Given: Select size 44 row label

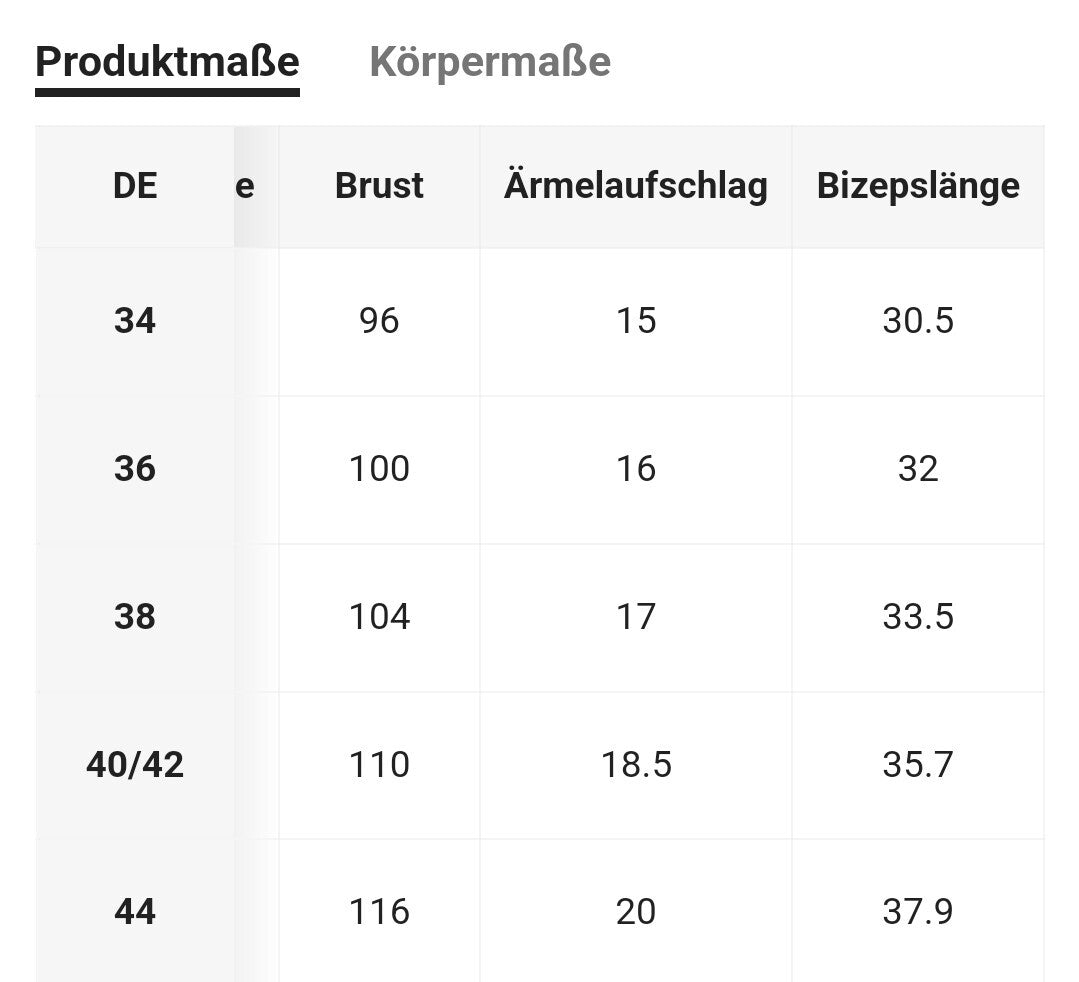Looking at the screenshot, I should [135, 912].
